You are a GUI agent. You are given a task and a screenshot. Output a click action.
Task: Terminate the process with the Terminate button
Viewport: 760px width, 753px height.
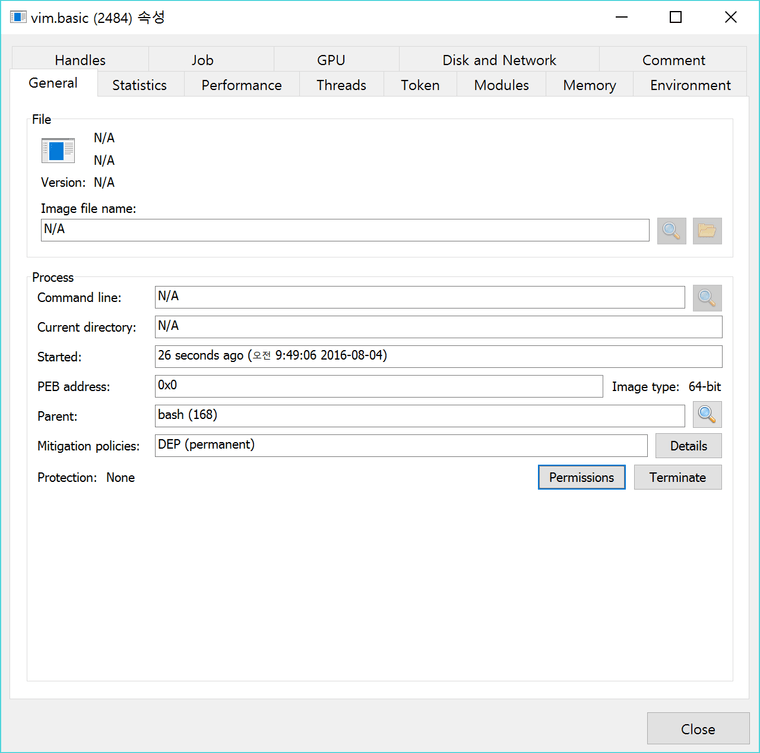(x=677, y=477)
